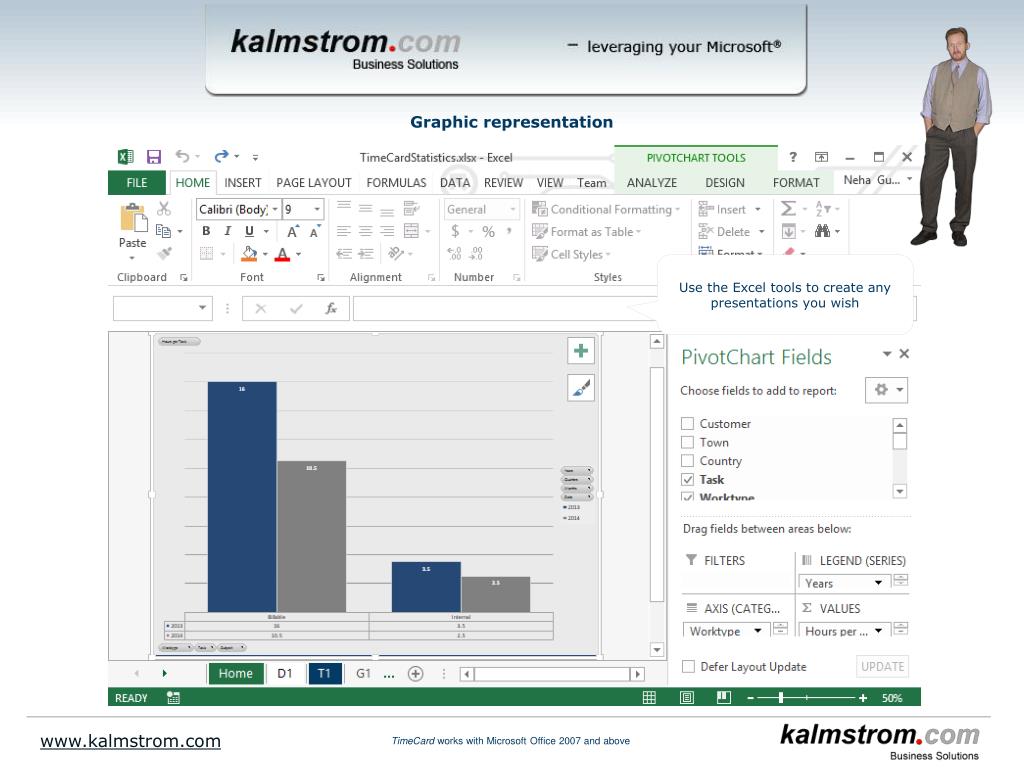Click the Font Color red A icon

tap(282, 254)
